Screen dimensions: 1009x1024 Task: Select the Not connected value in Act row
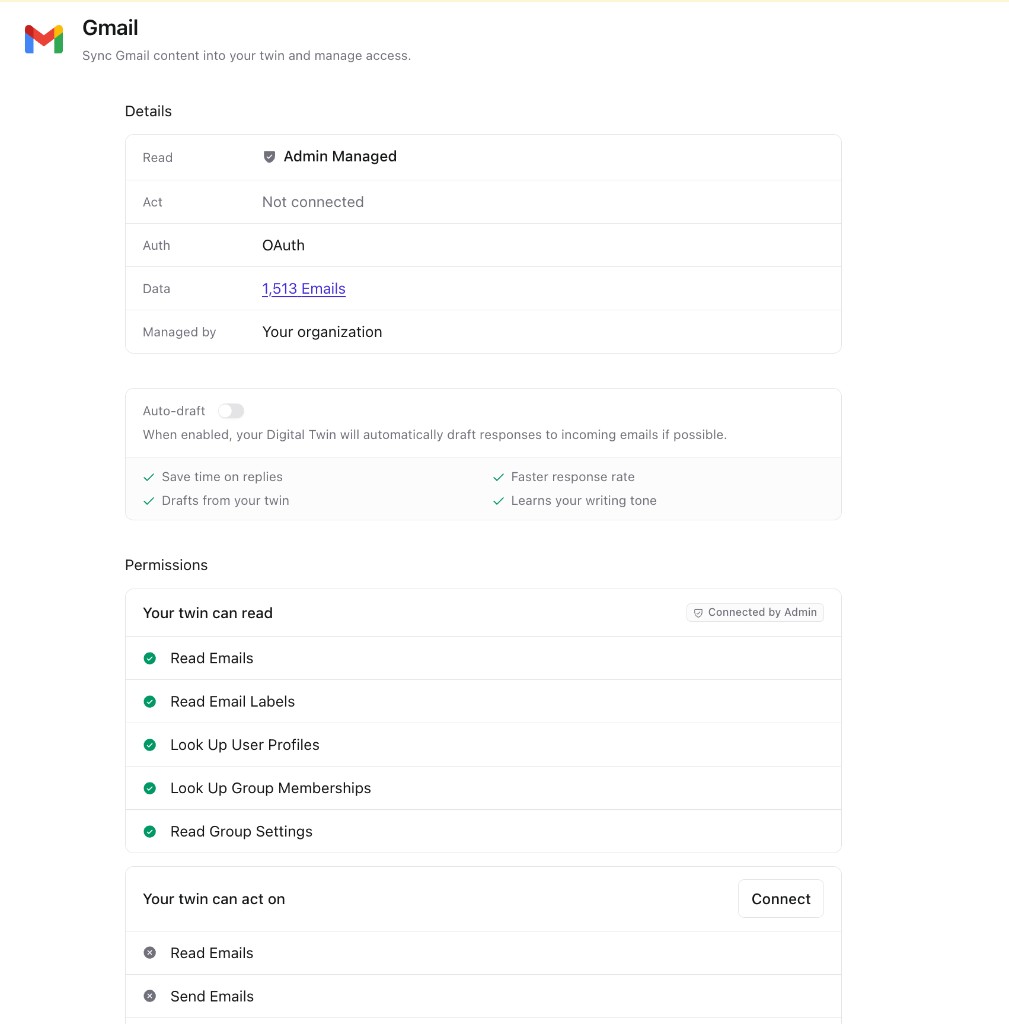point(313,202)
